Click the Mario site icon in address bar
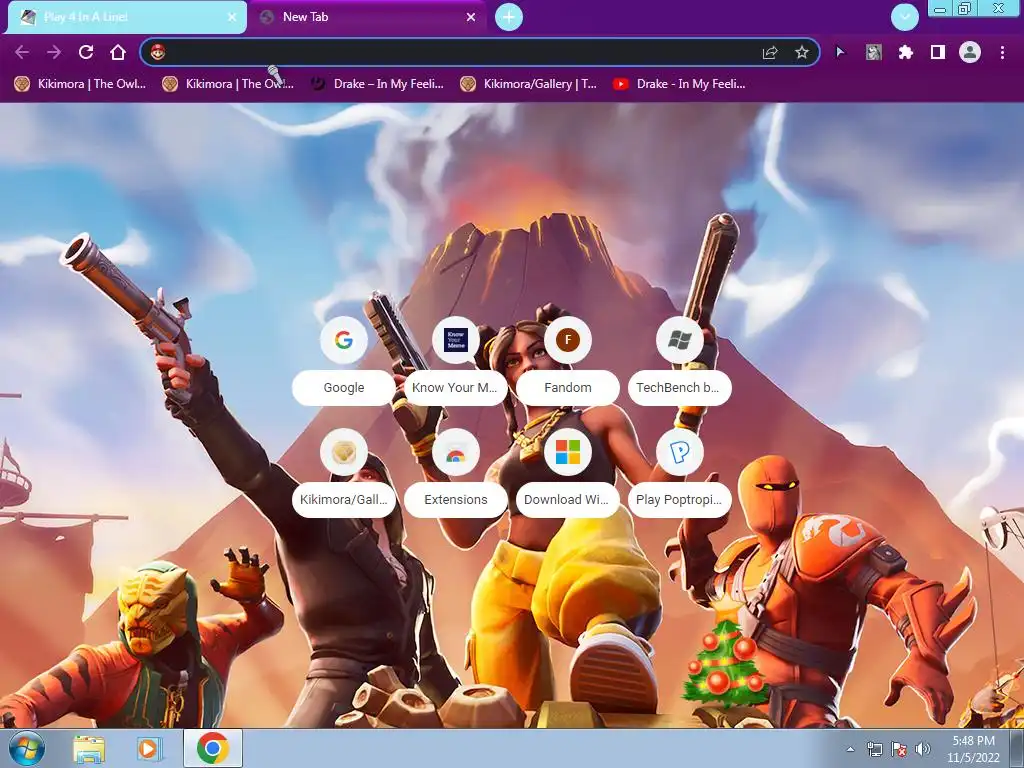 pyautogui.click(x=158, y=52)
